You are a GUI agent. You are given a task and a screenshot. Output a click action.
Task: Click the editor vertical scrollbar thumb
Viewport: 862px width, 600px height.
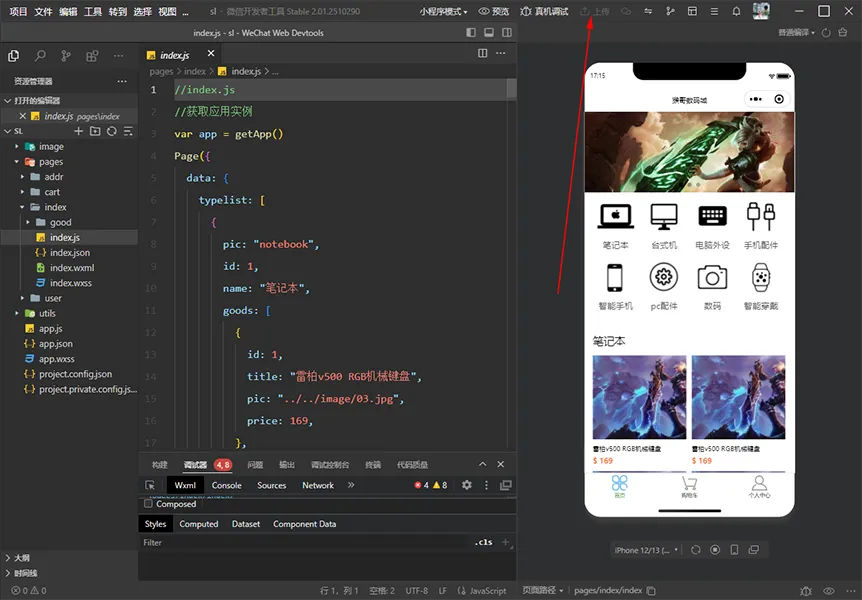[511, 89]
